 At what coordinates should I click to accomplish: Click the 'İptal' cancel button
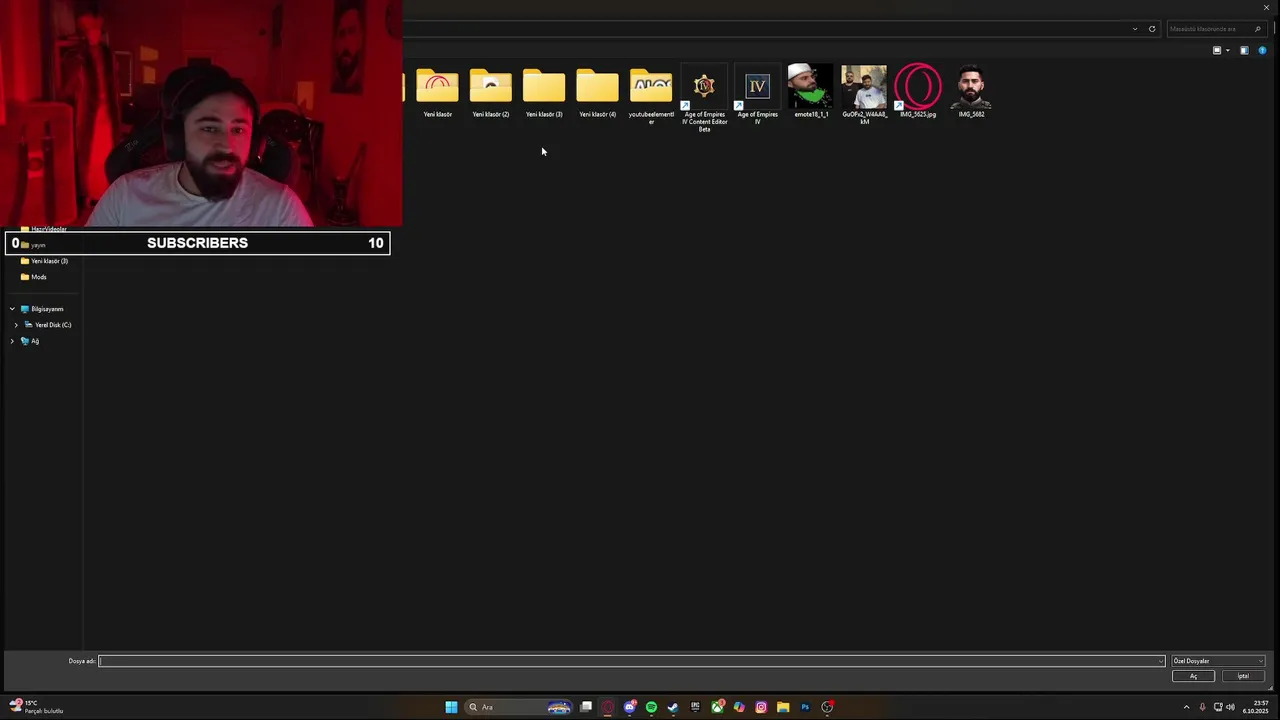point(1243,676)
